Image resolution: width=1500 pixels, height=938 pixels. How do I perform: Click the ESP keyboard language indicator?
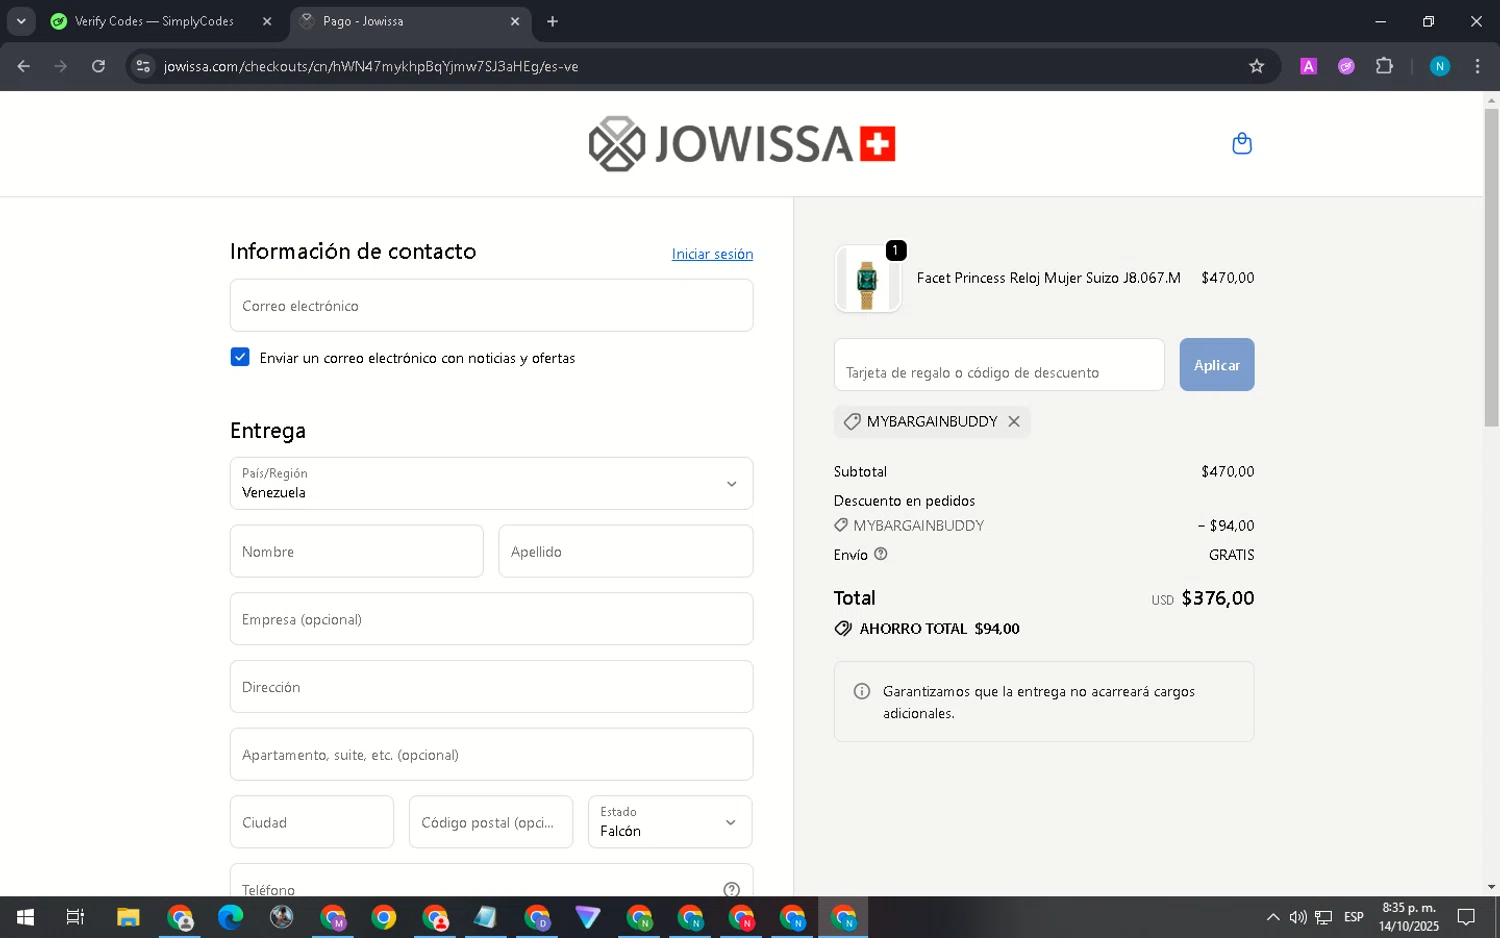tap(1353, 917)
